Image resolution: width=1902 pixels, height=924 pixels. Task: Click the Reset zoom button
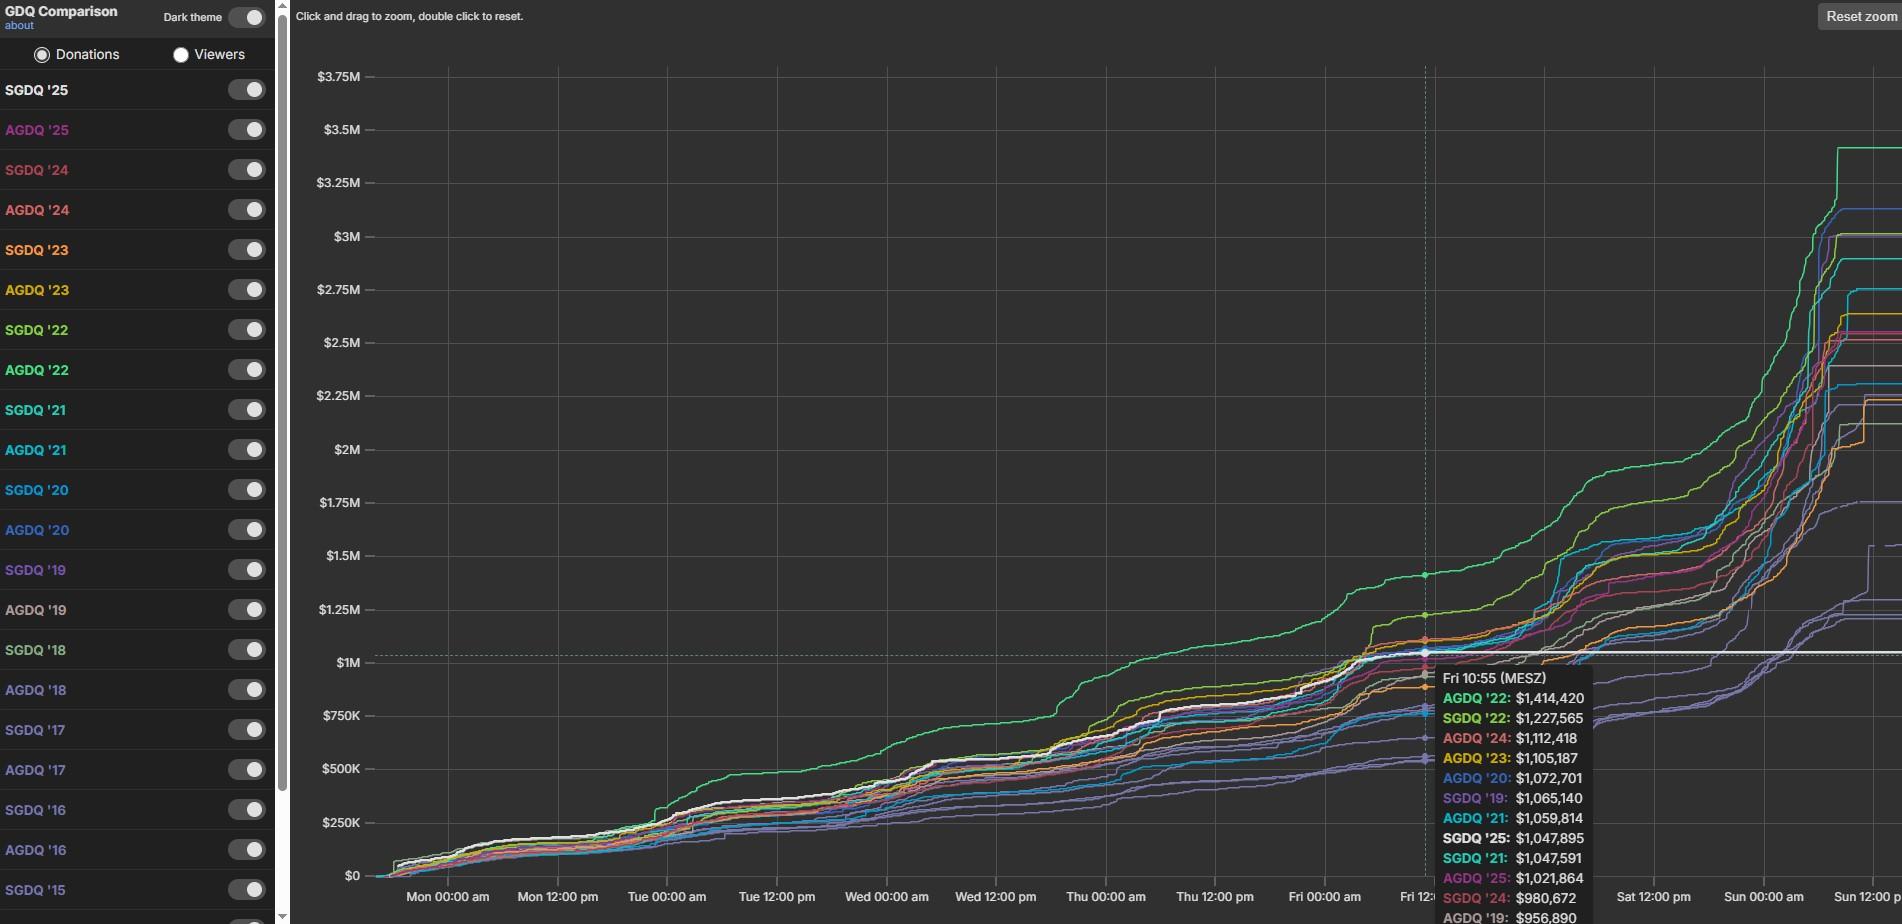(1860, 16)
